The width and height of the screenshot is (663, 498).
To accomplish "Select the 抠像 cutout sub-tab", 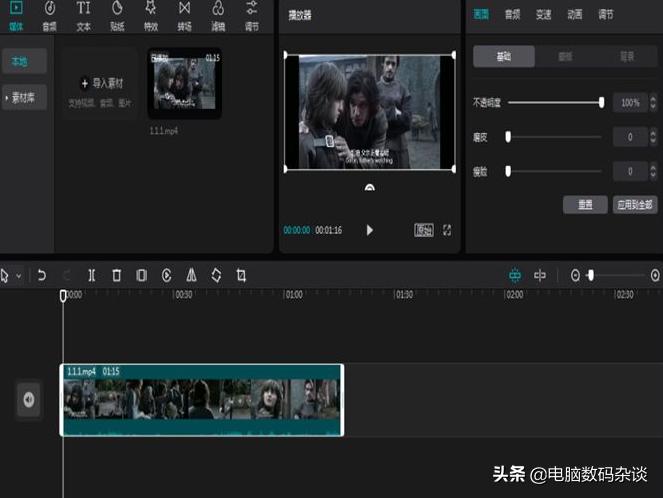I will coord(565,56).
